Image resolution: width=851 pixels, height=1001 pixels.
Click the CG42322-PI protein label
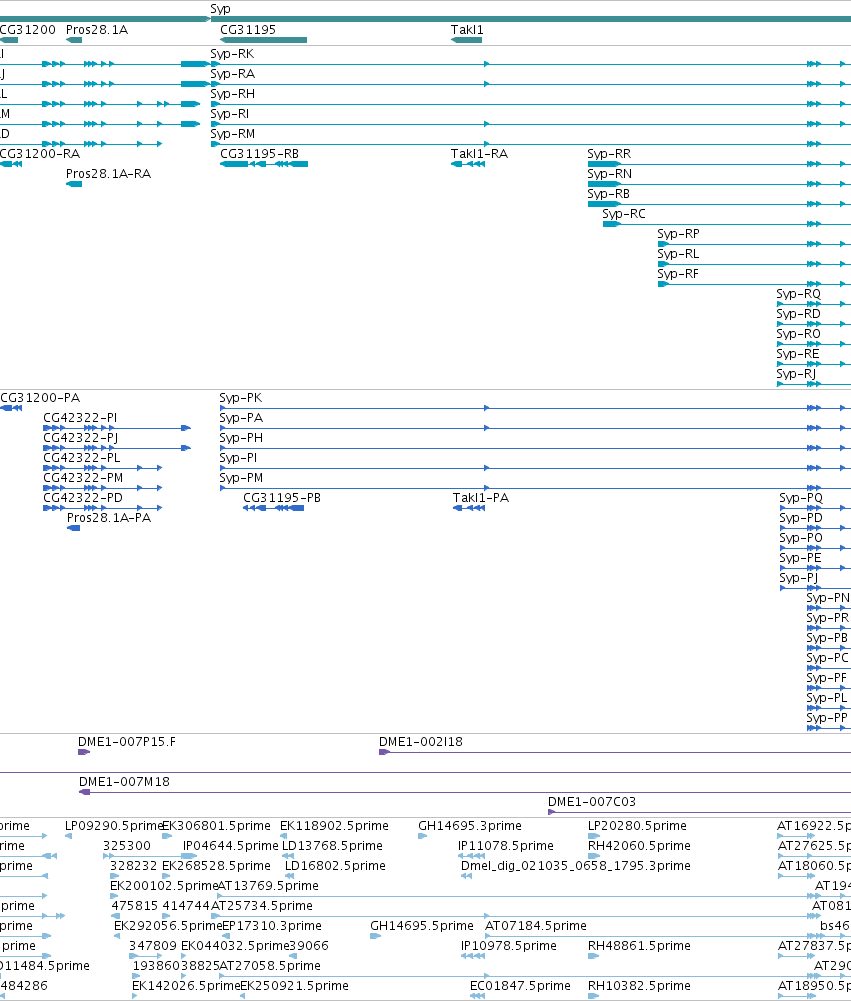tap(80, 418)
